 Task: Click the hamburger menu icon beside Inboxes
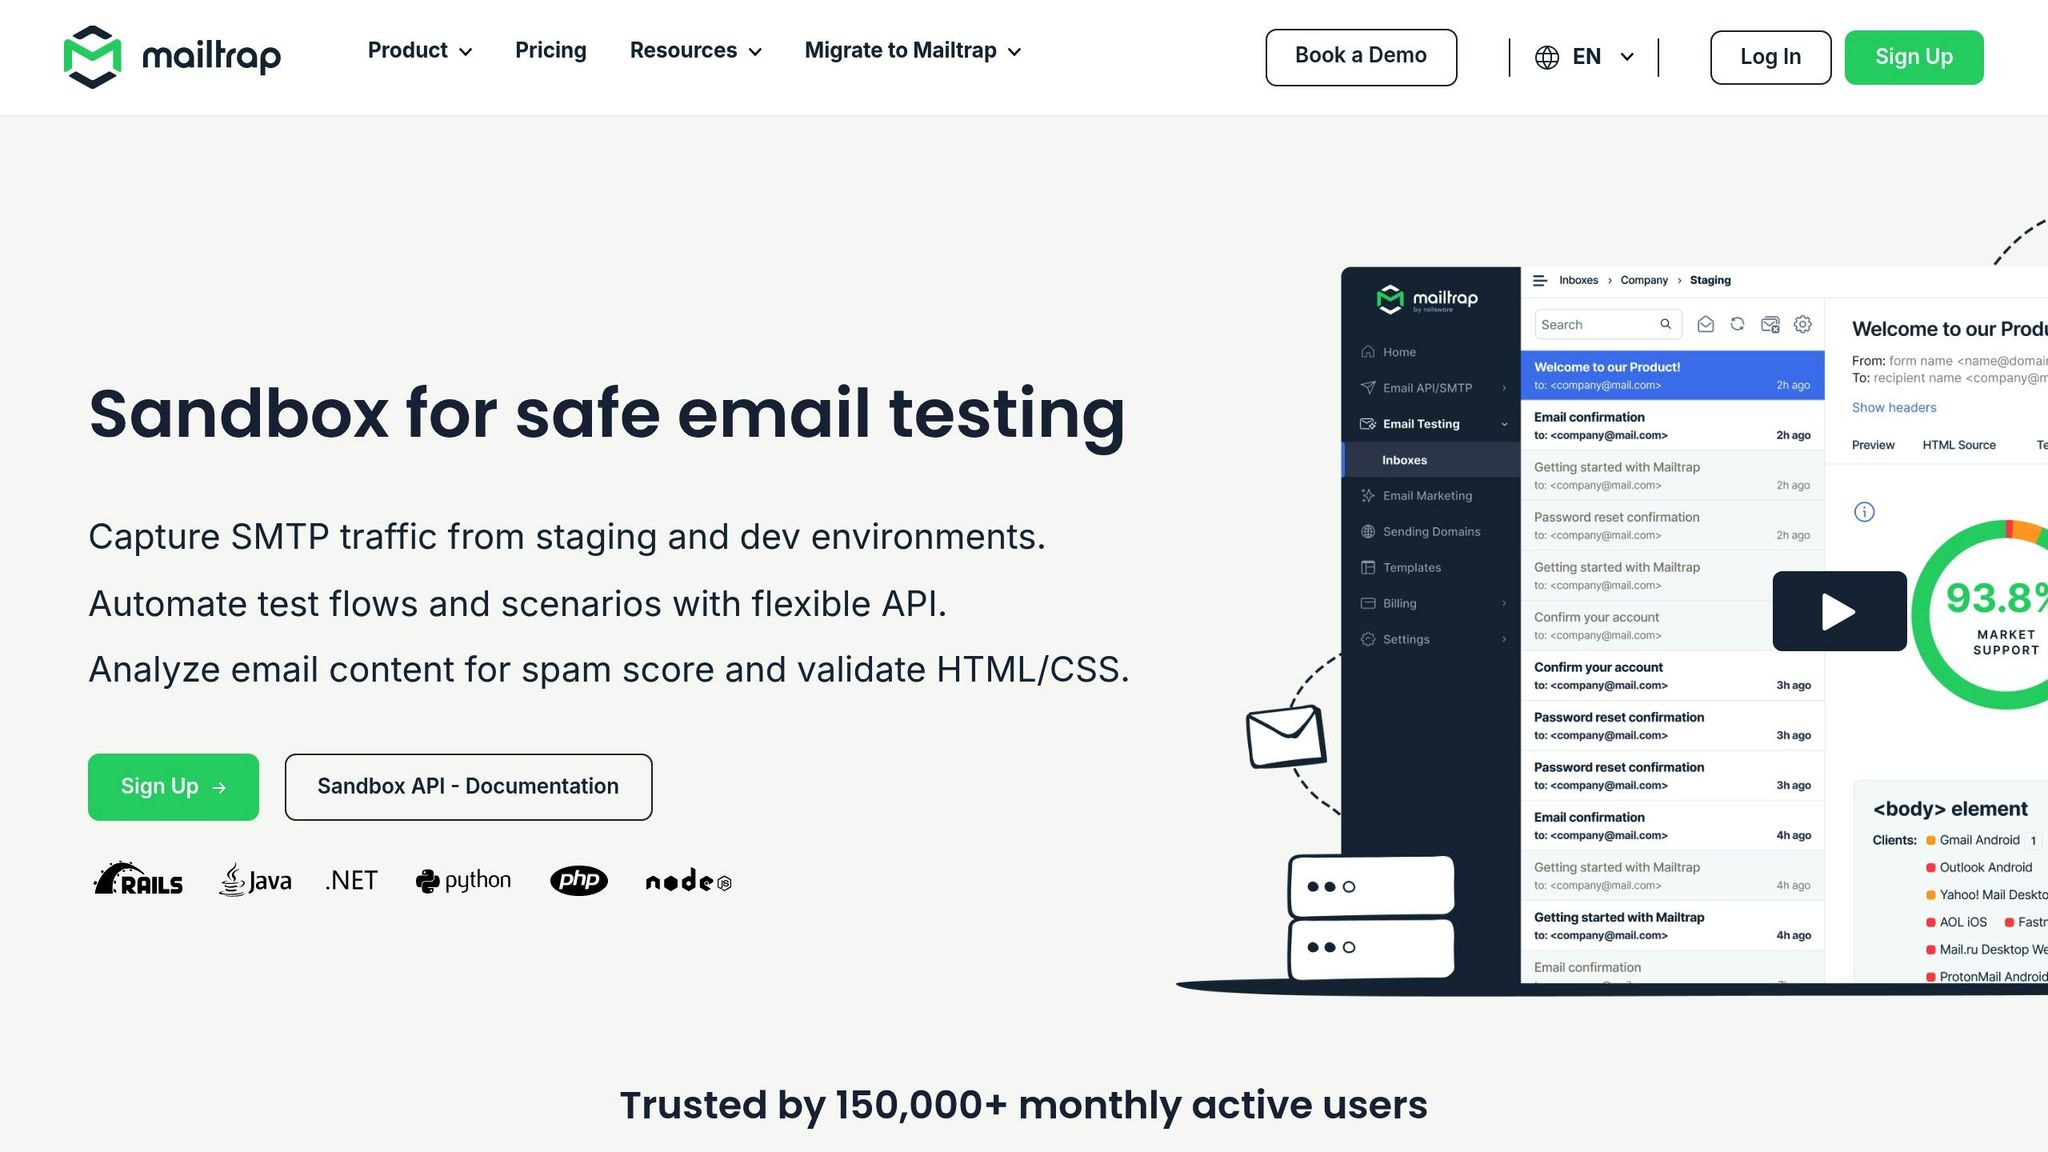pos(1540,281)
